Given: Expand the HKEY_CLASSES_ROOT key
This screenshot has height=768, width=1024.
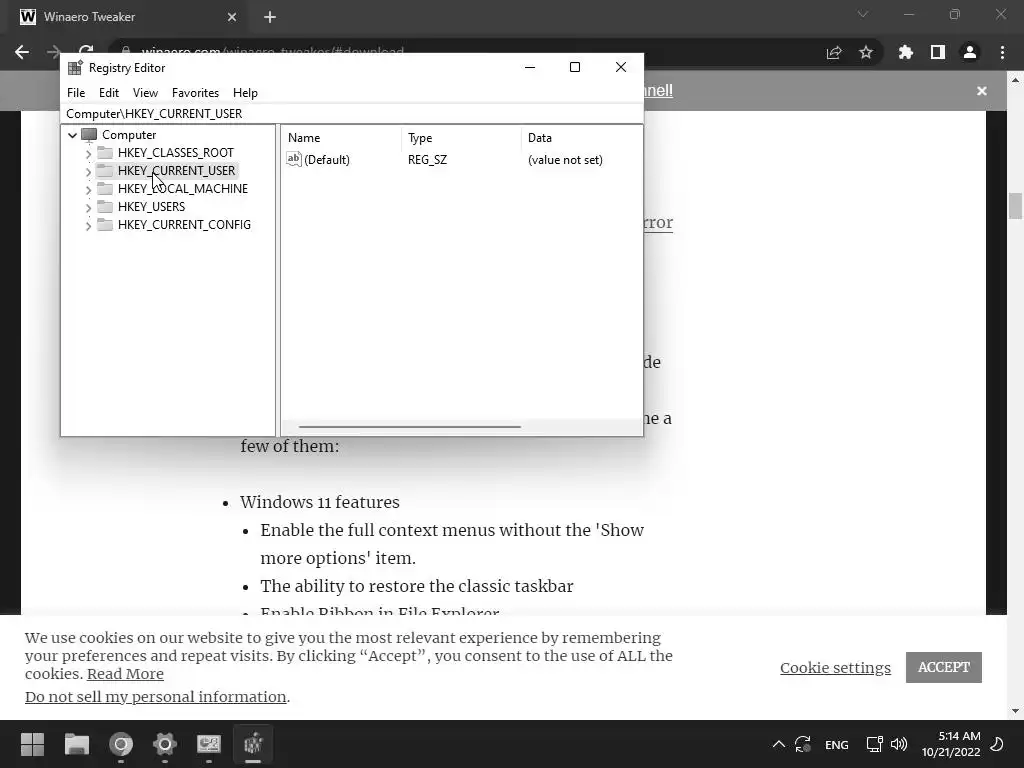Looking at the screenshot, I should pyautogui.click(x=88, y=153).
